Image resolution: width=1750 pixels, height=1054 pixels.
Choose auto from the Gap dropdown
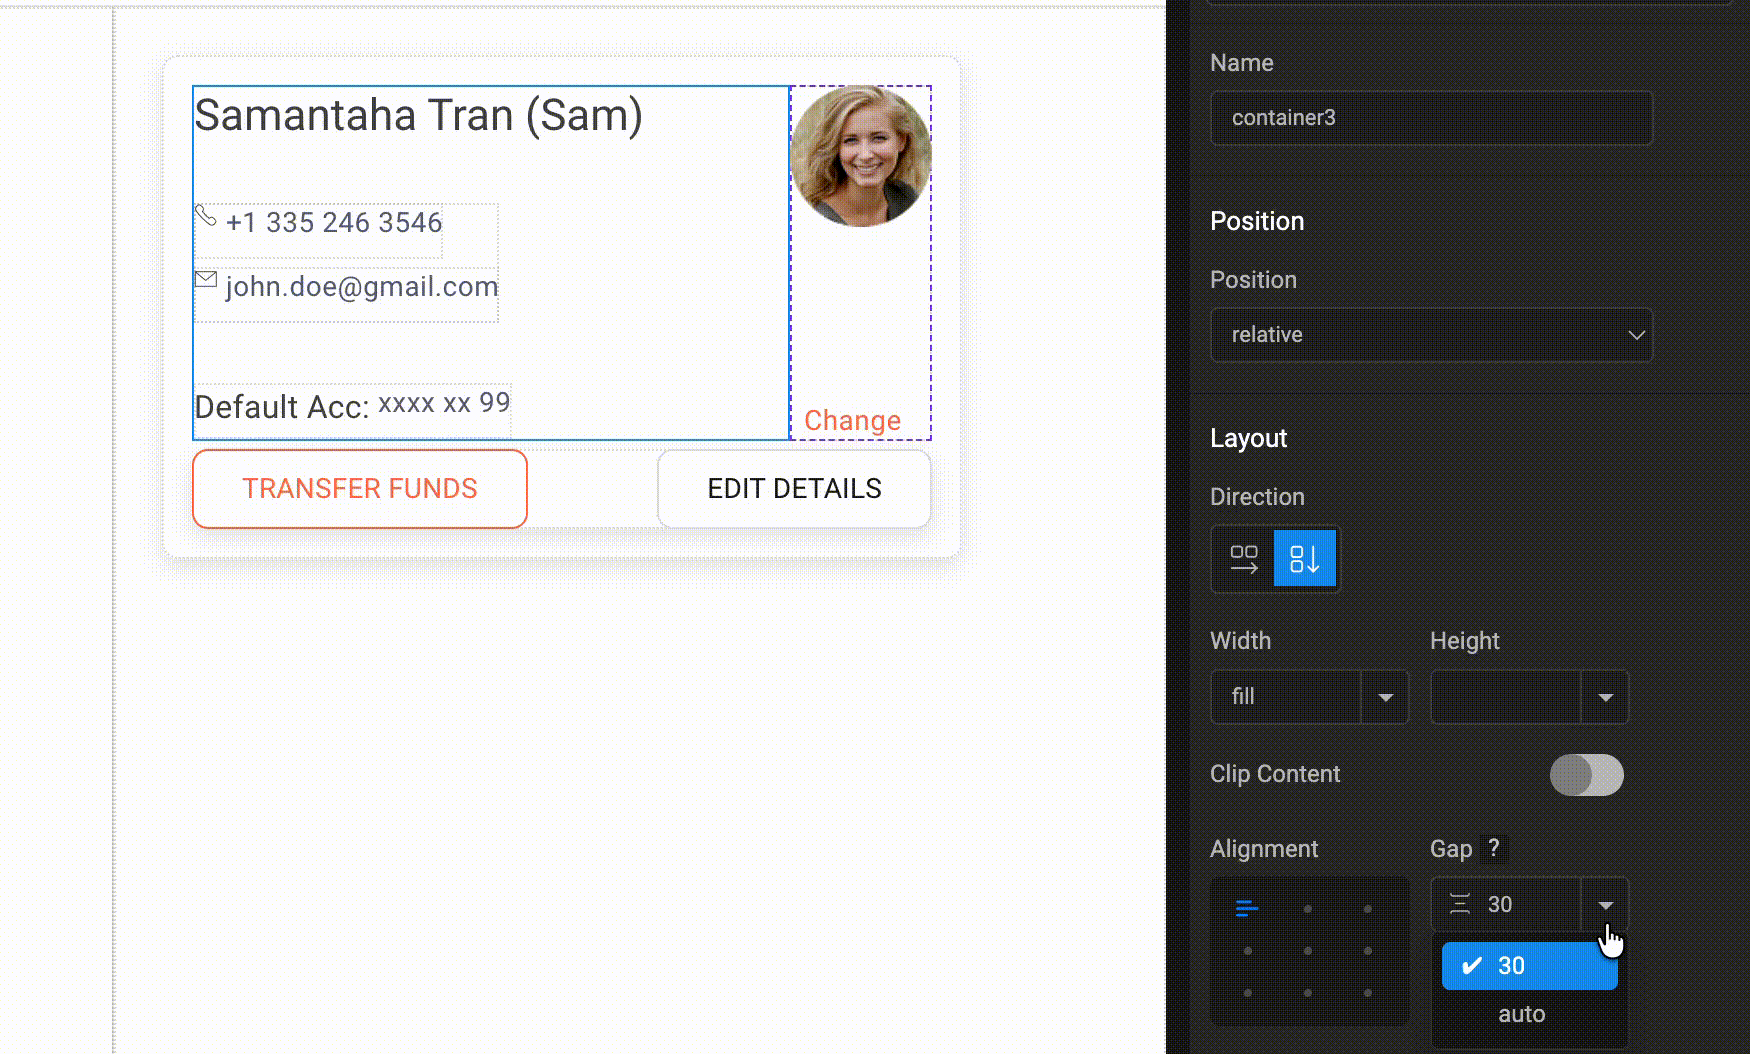[1522, 1013]
